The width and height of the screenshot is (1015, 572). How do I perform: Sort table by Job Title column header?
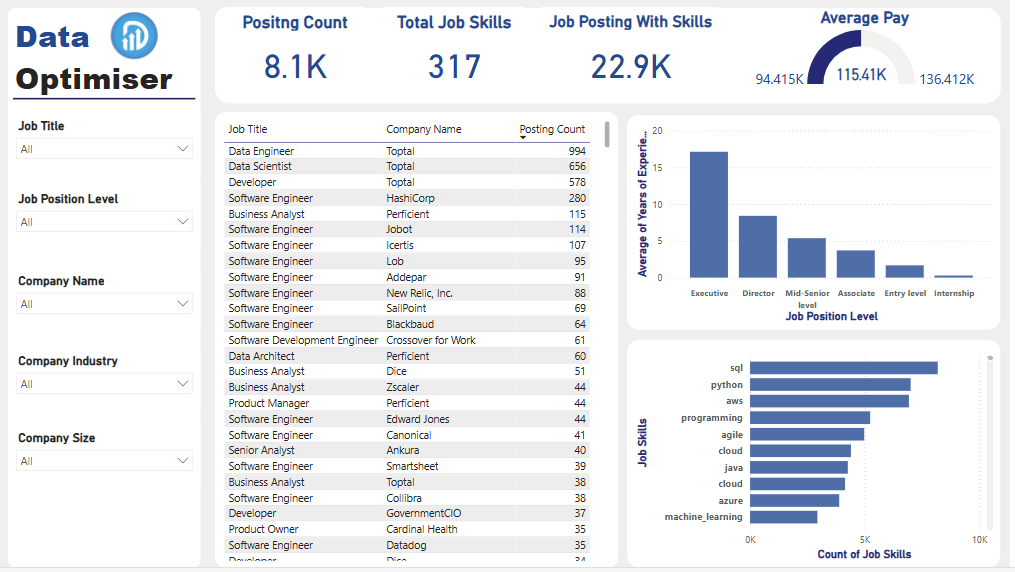248,129
